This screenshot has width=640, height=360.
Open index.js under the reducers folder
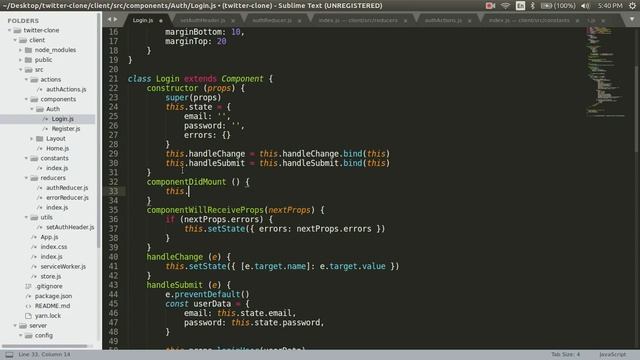click(57, 207)
